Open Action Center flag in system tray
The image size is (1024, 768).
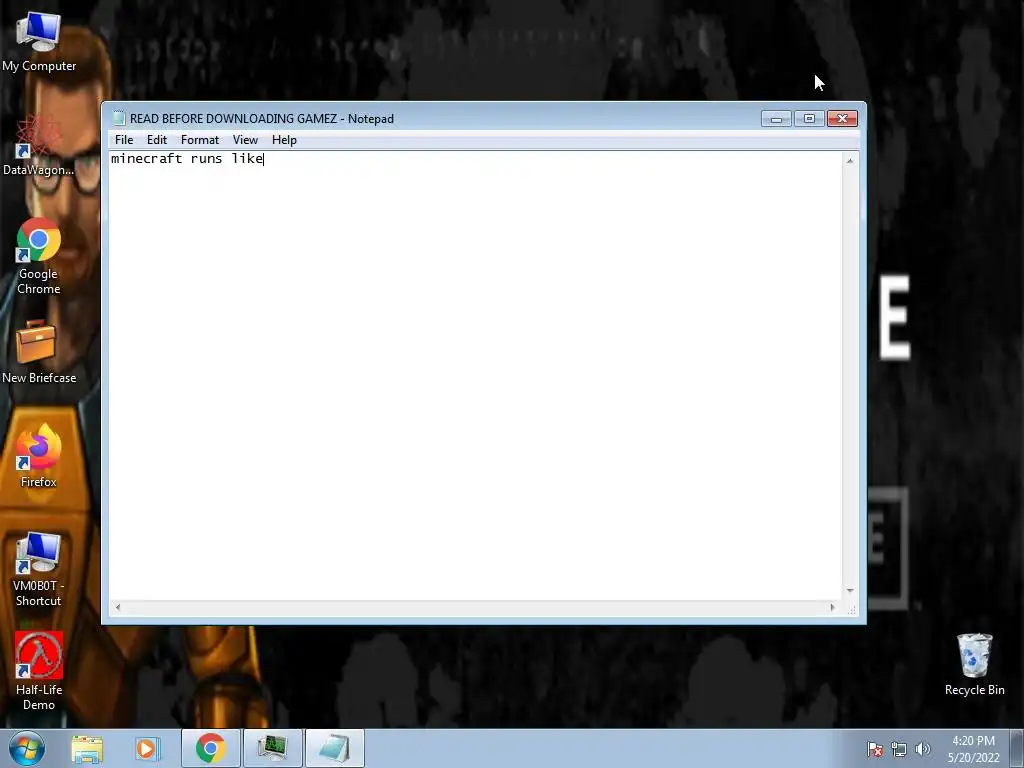(875, 749)
